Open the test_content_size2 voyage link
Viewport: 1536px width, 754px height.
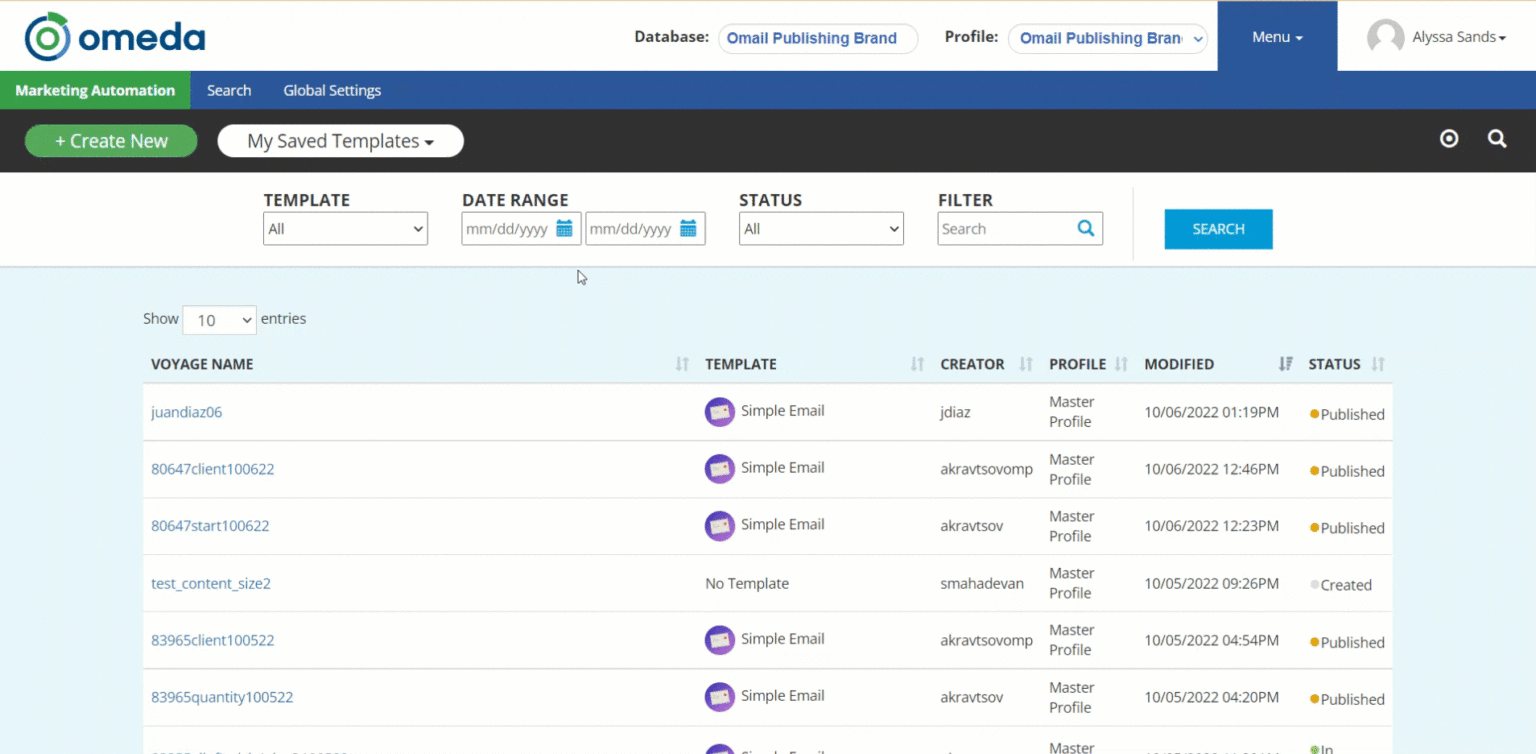tap(211, 584)
